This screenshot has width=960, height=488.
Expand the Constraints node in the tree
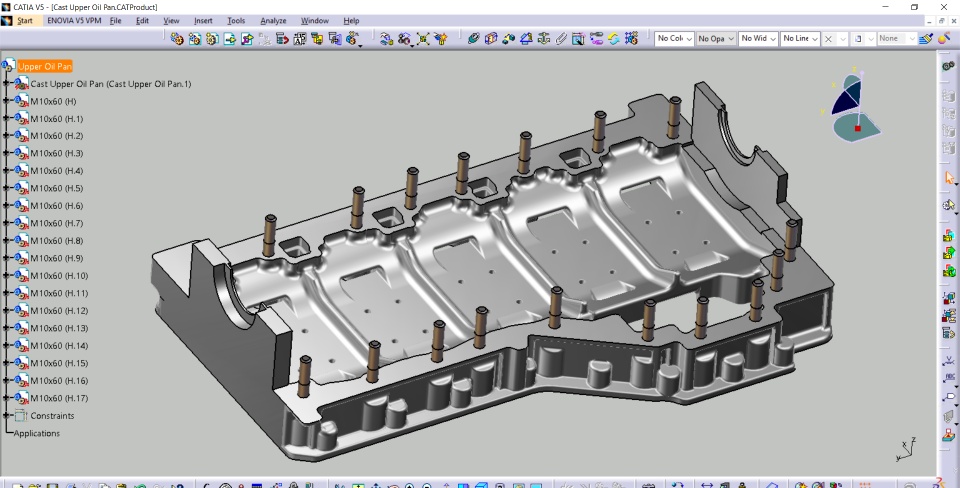point(8,415)
